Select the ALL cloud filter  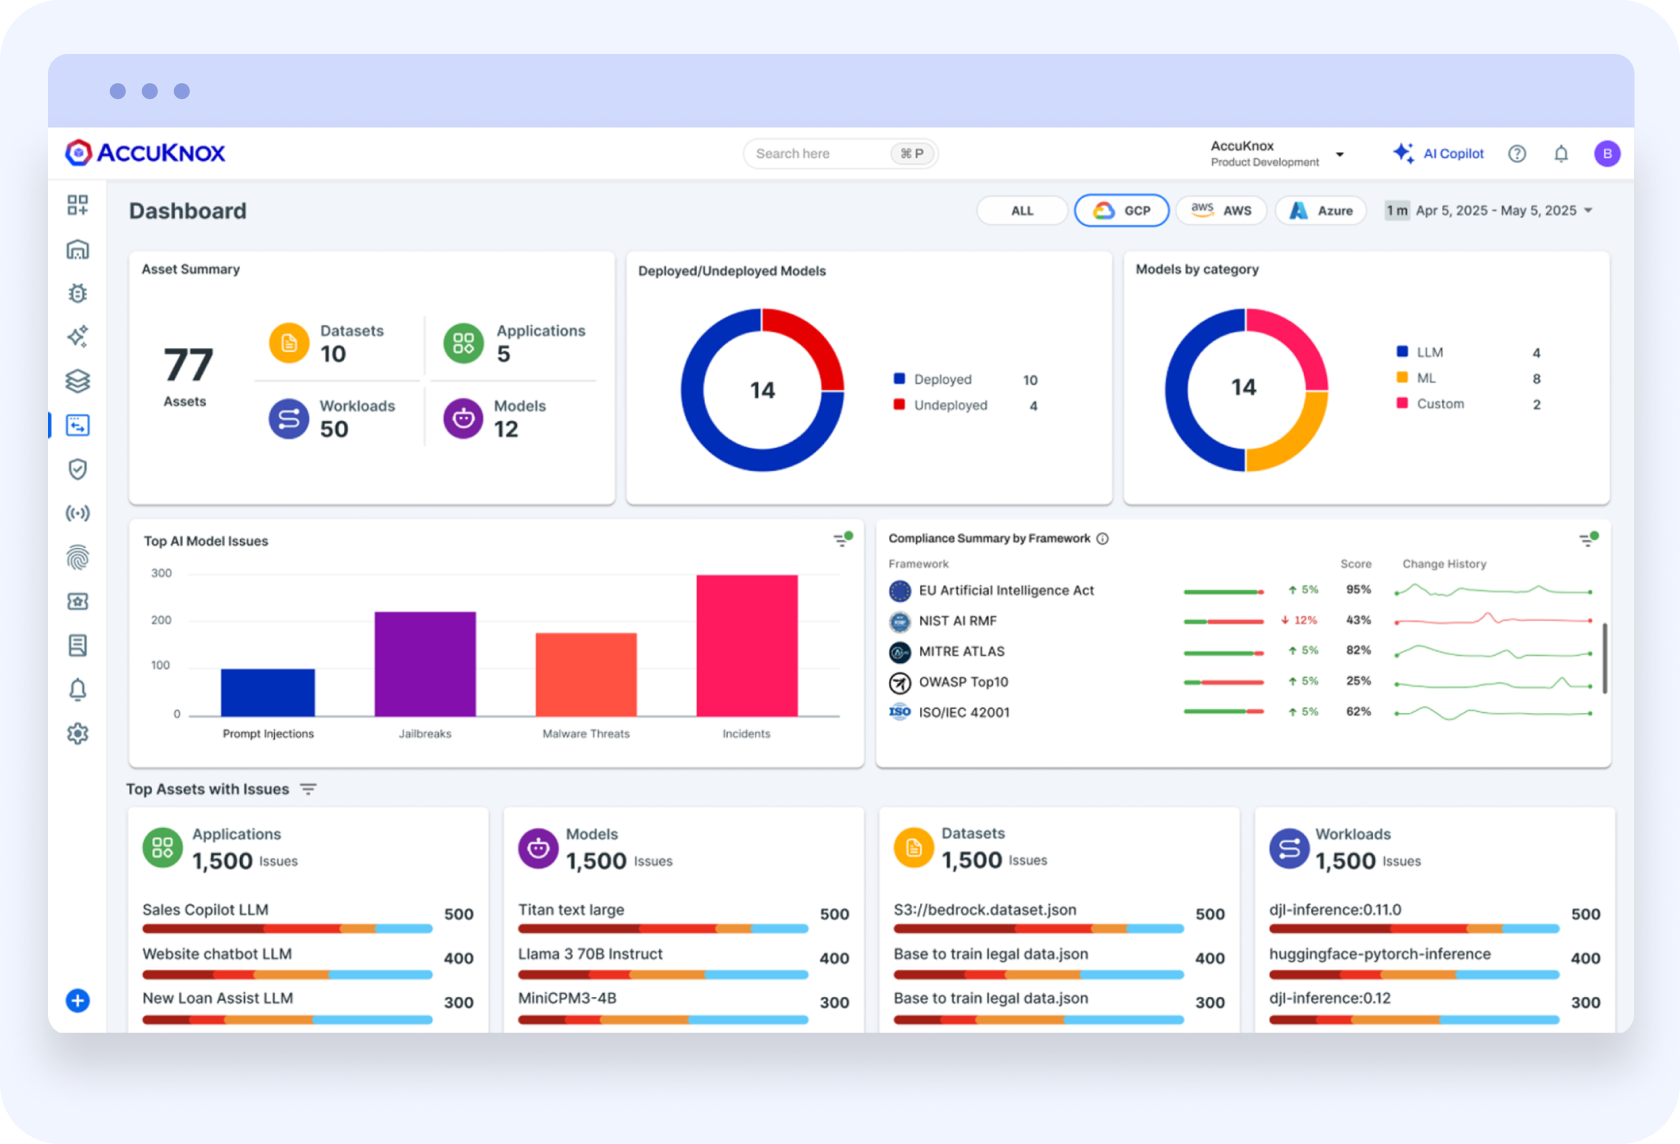1022,211
